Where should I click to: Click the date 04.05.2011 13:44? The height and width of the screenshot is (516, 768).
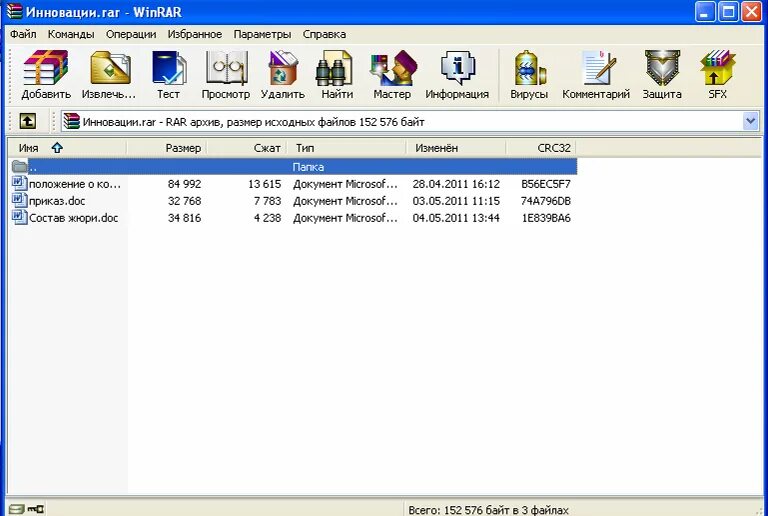(456, 218)
